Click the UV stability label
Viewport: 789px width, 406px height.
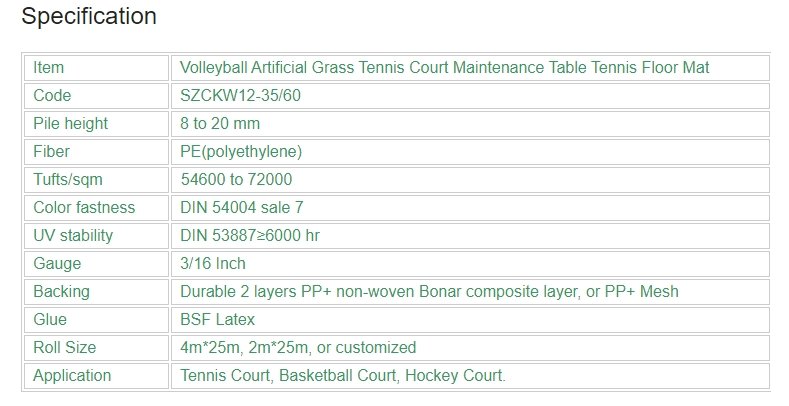tap(73, 235)
